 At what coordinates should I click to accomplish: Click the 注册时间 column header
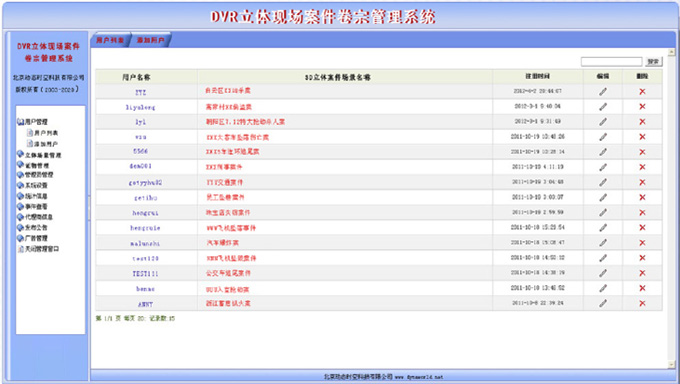[538, 76]
